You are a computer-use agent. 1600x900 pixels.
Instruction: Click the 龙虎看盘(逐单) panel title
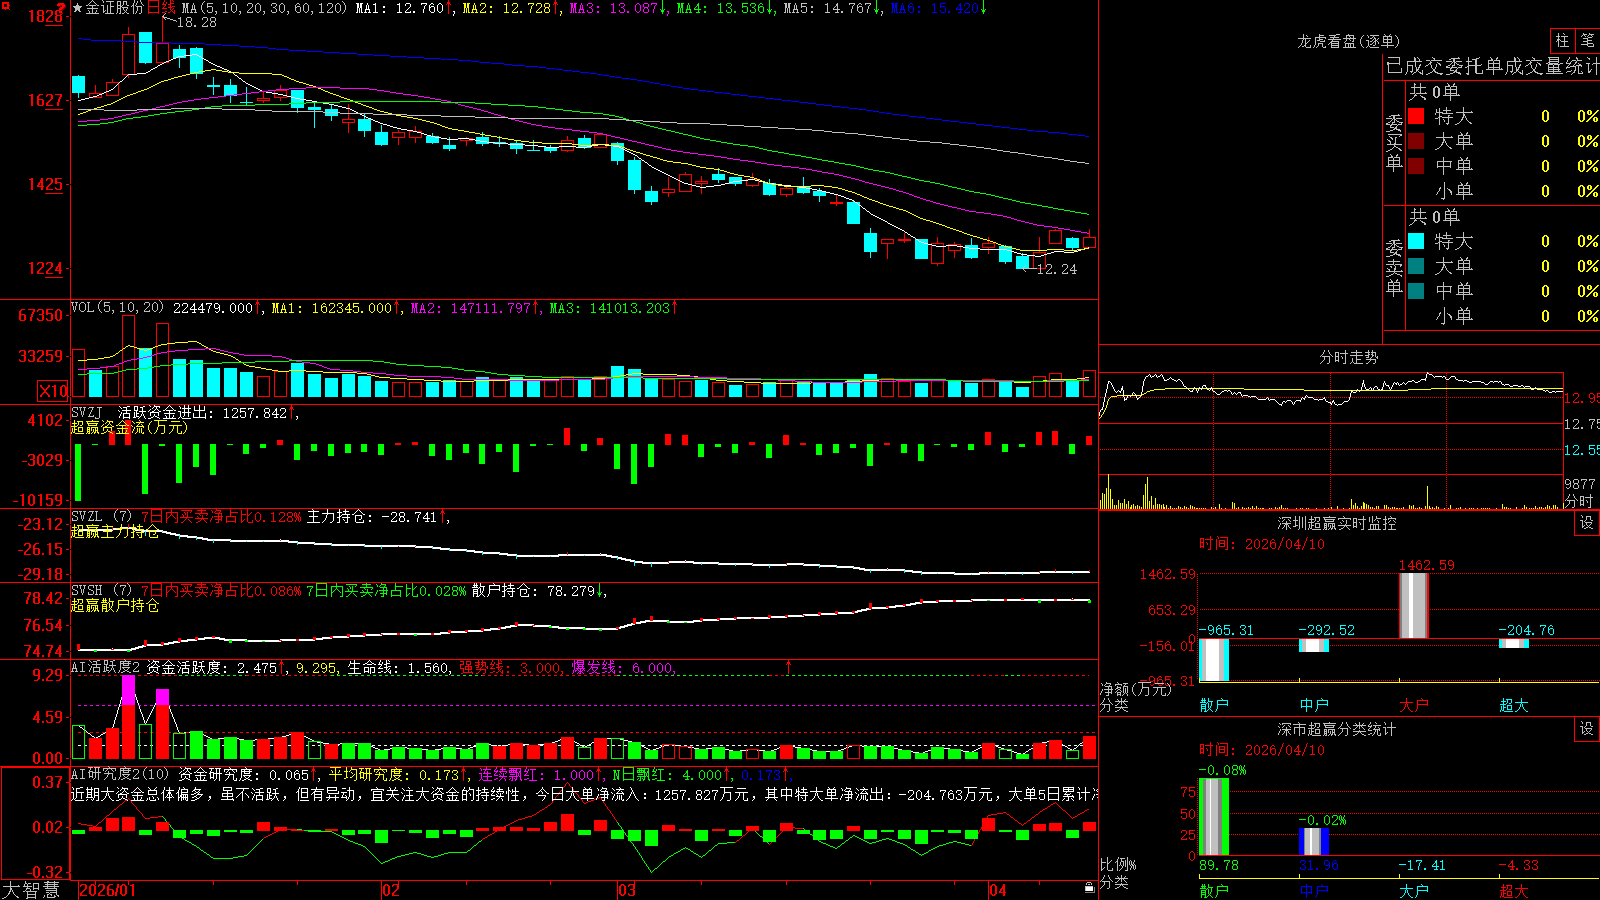[1348, 41]
